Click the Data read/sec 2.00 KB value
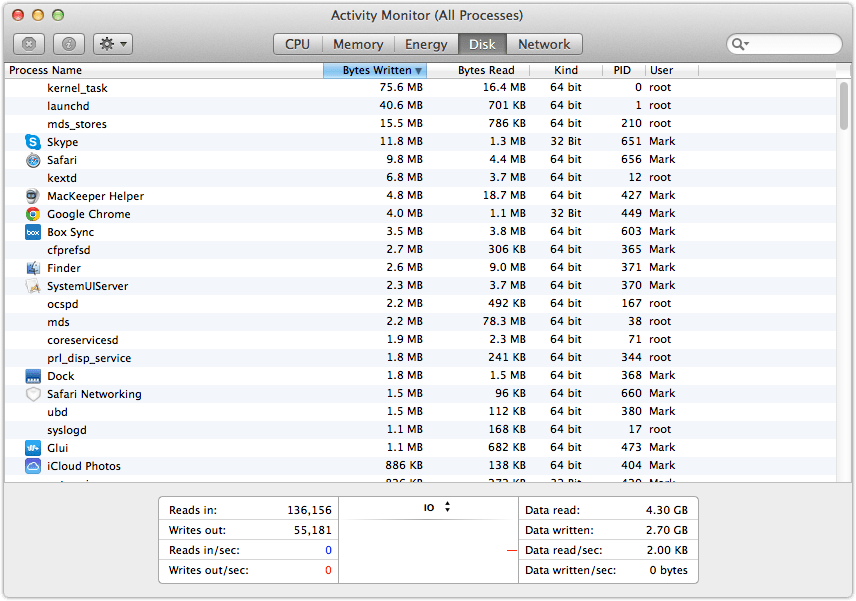Image resolution: width=856 pixels, height=601 pixels. click(x=667, y=550)
